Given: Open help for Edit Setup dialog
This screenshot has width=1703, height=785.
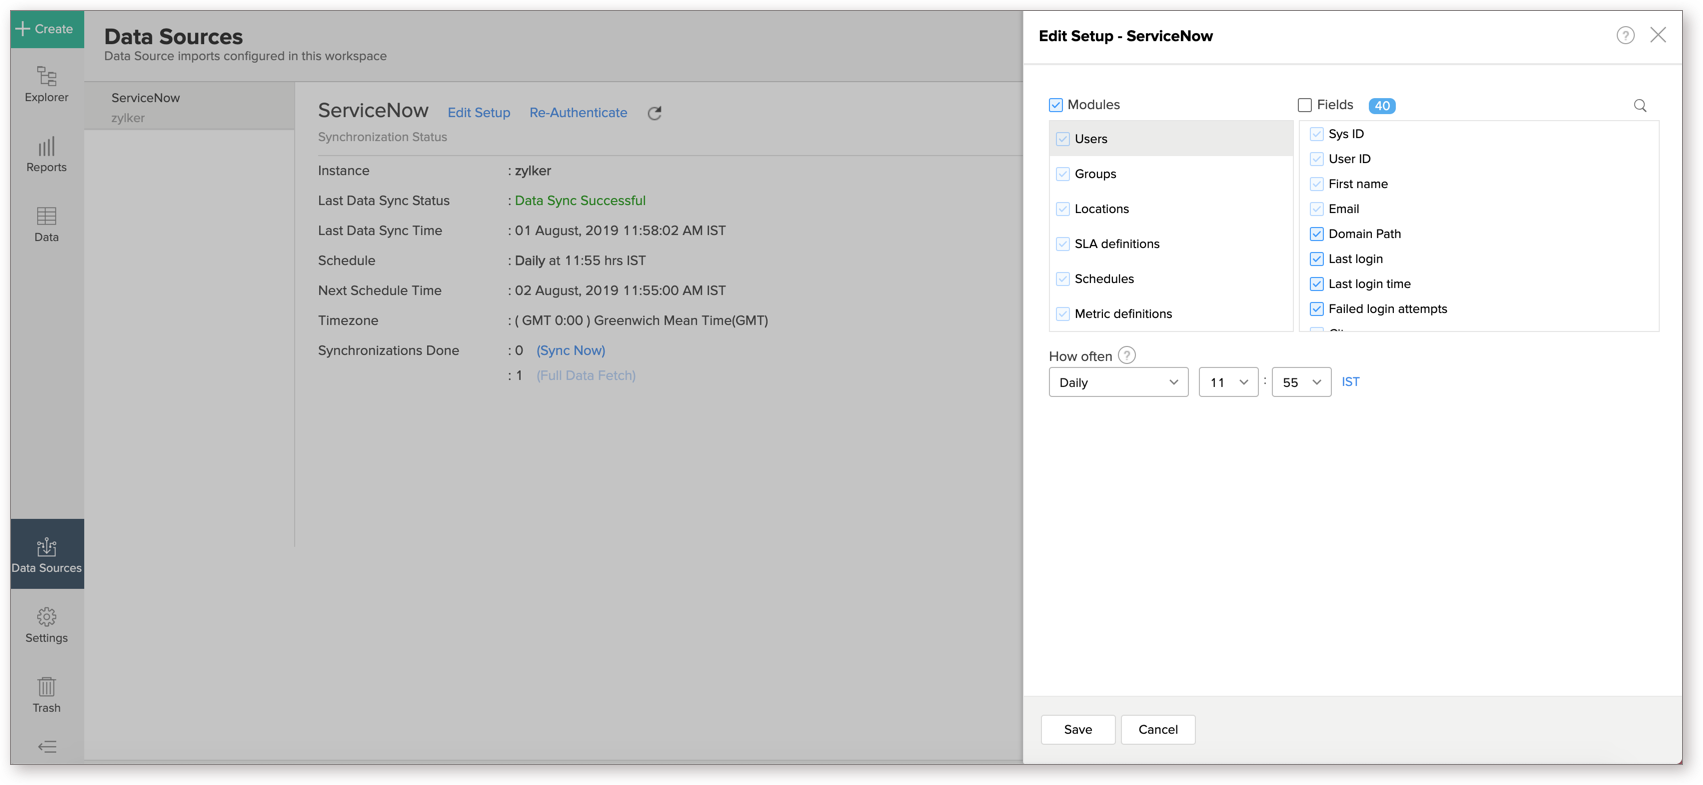Looking at the screenshot, I should click(1626, 36).
